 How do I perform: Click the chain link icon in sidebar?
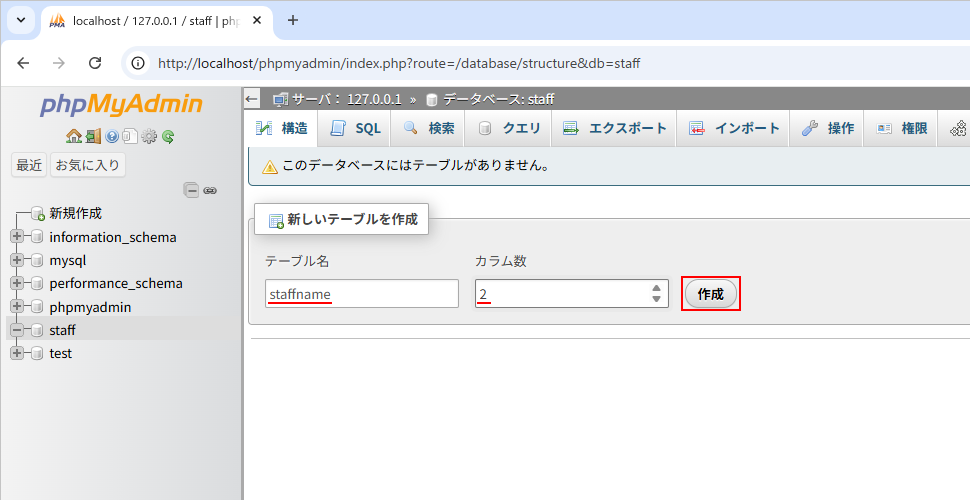(x=210, y=190)
